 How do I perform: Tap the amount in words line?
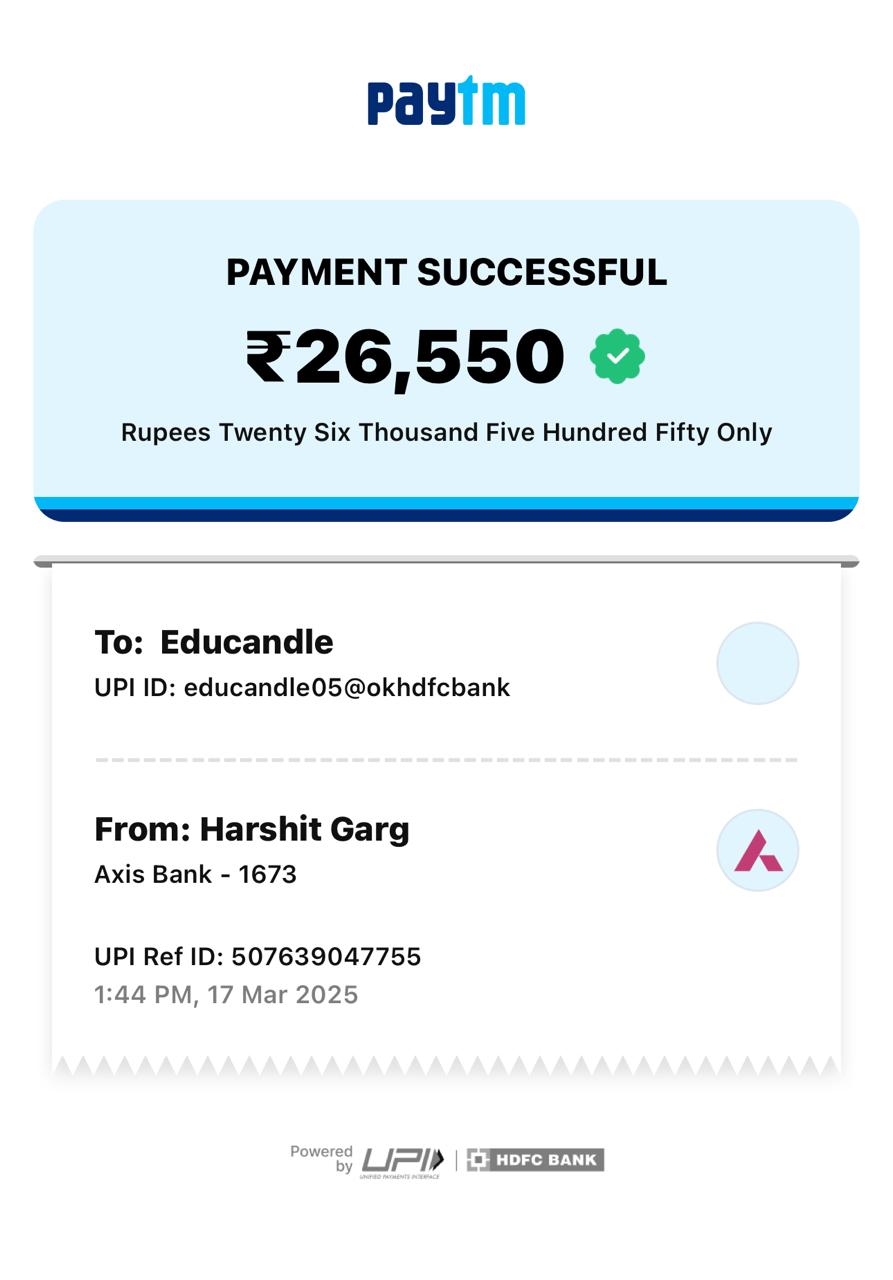(x=446, y=433)
